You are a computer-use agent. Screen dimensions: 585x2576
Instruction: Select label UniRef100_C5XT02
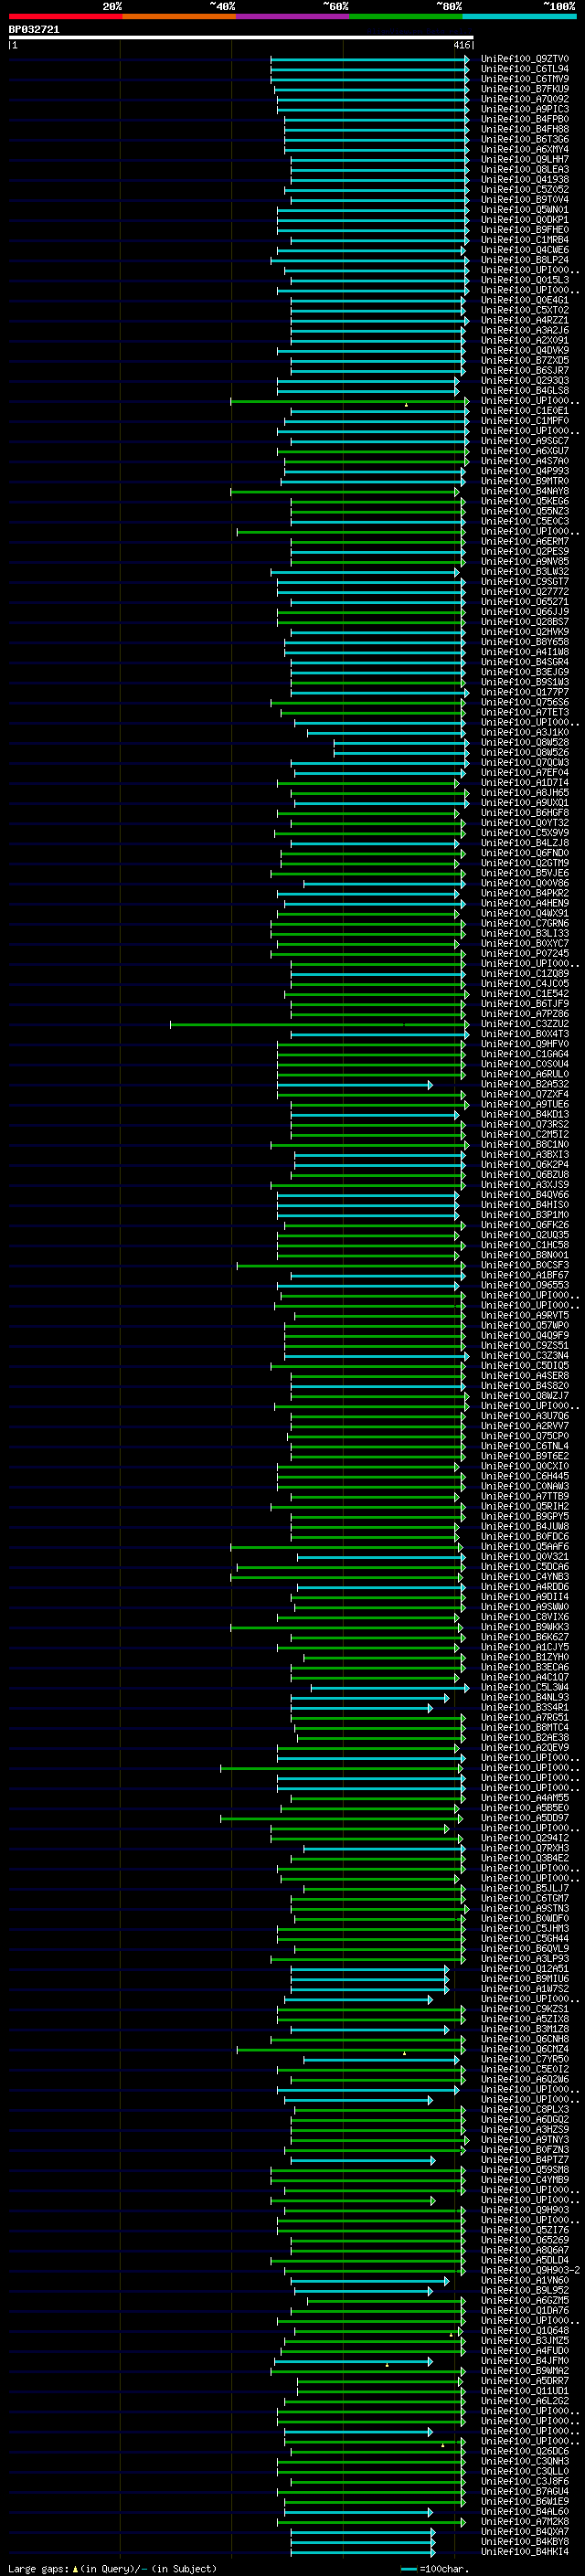pos(524,310)
